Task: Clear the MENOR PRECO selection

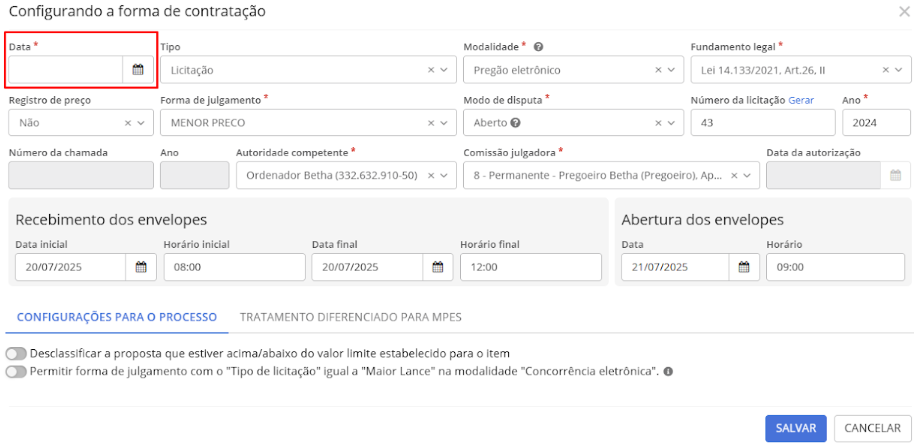Action: (431, 123)
